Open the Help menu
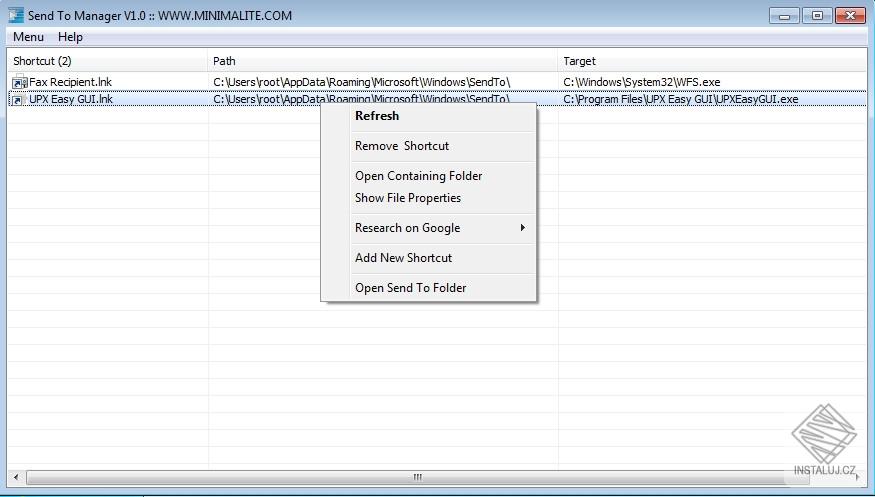Viewport: 875px width, 497px height. tap(70, 37)
